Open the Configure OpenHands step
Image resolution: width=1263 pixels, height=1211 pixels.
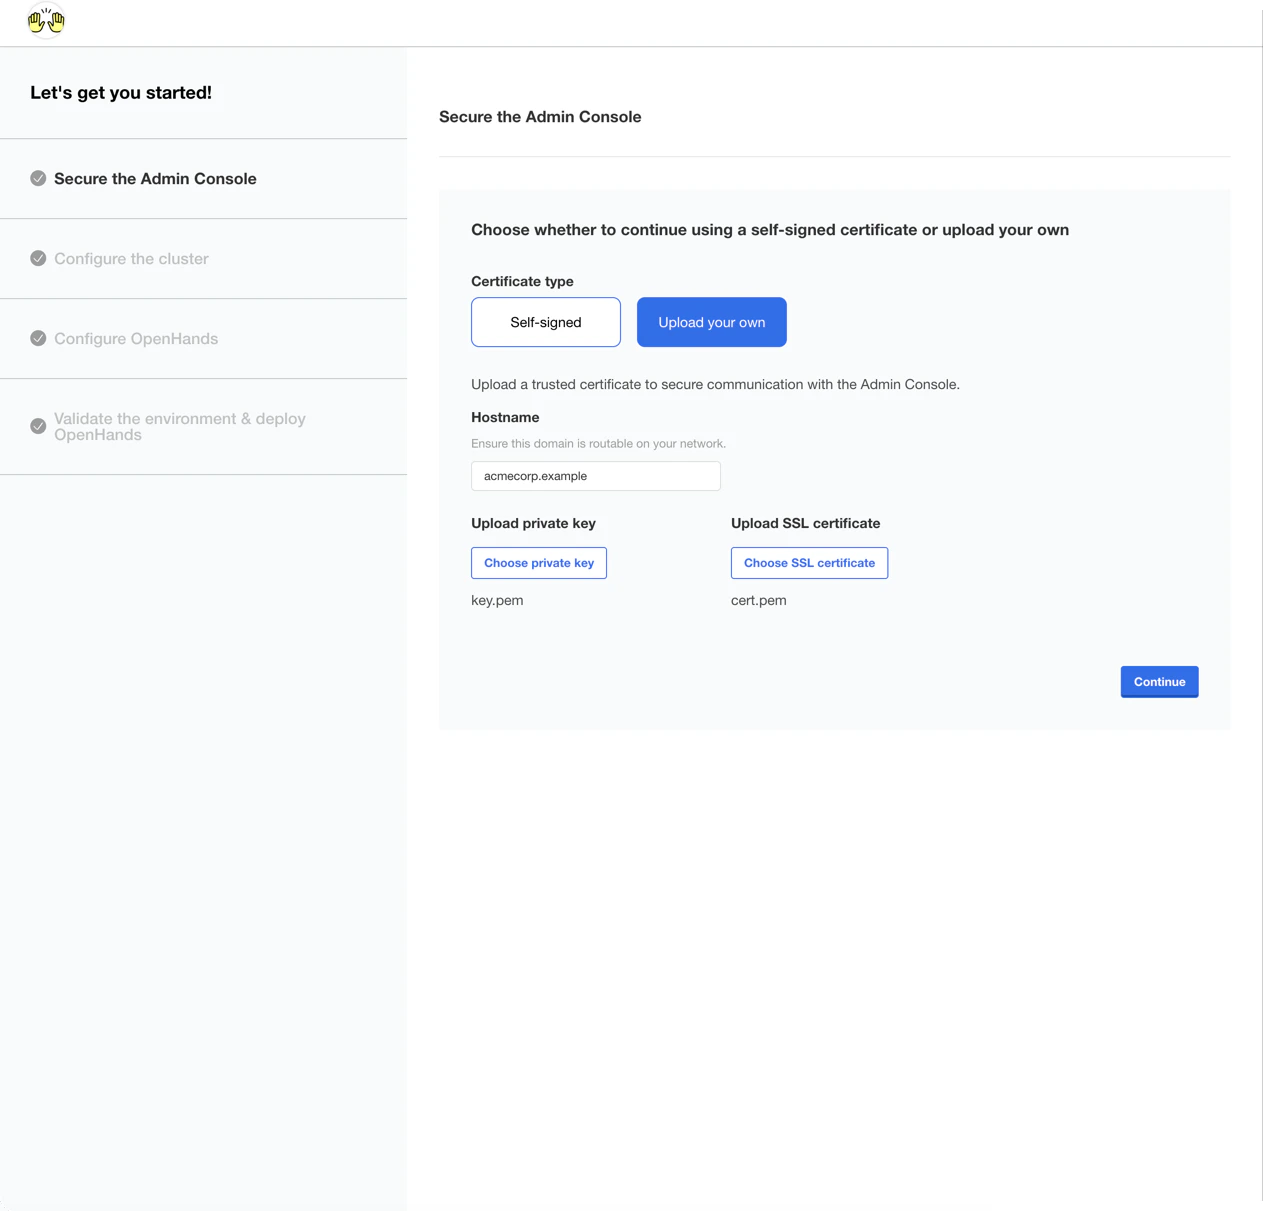136,338
